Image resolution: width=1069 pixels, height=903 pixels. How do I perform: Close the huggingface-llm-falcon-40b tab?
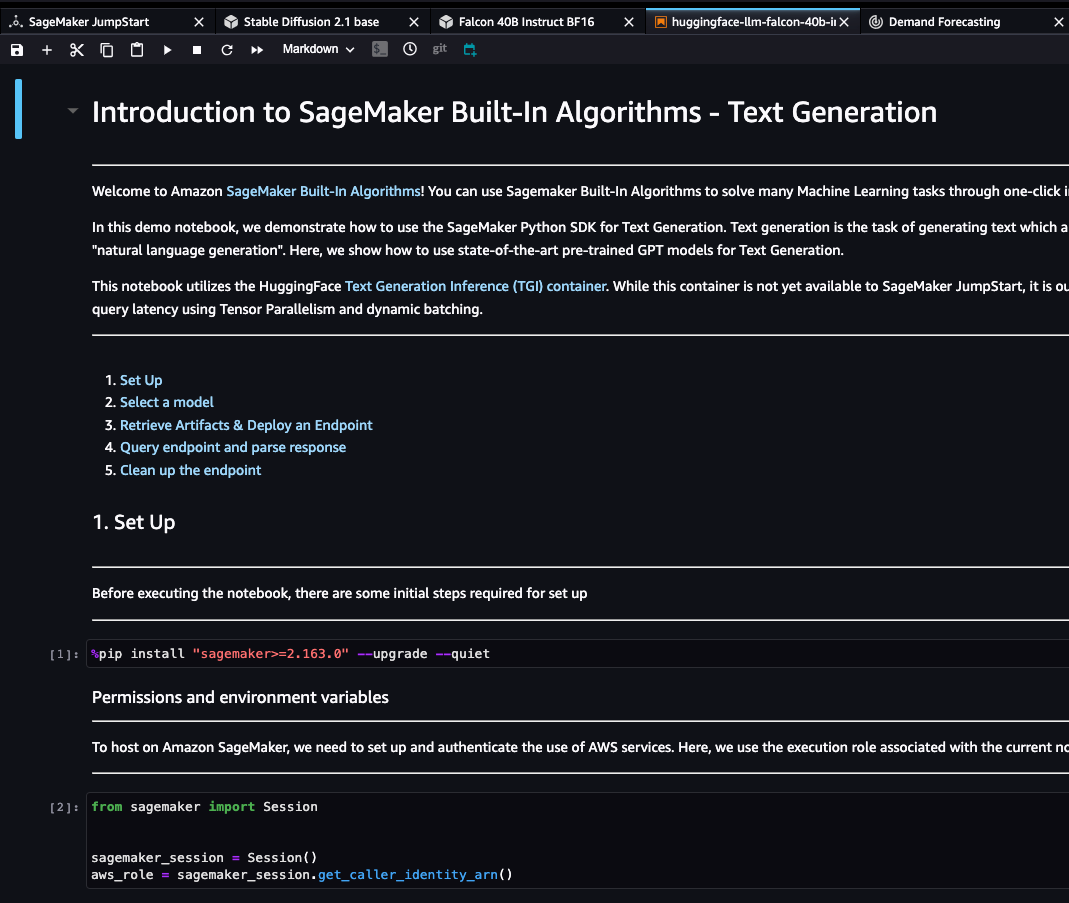[844, 22]
